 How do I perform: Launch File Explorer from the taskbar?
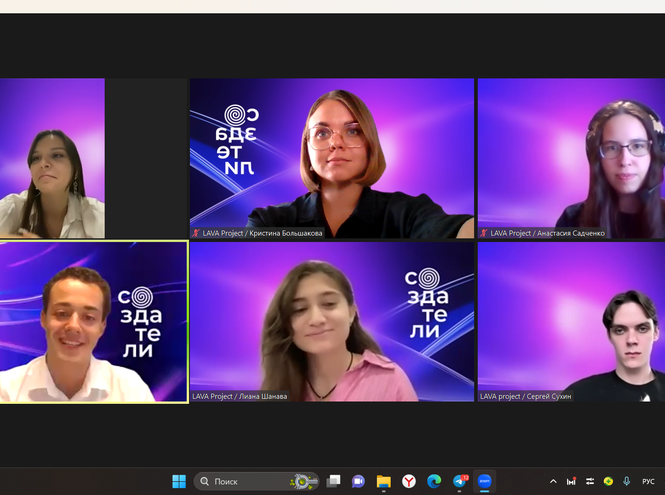click(x=384, y=481)
